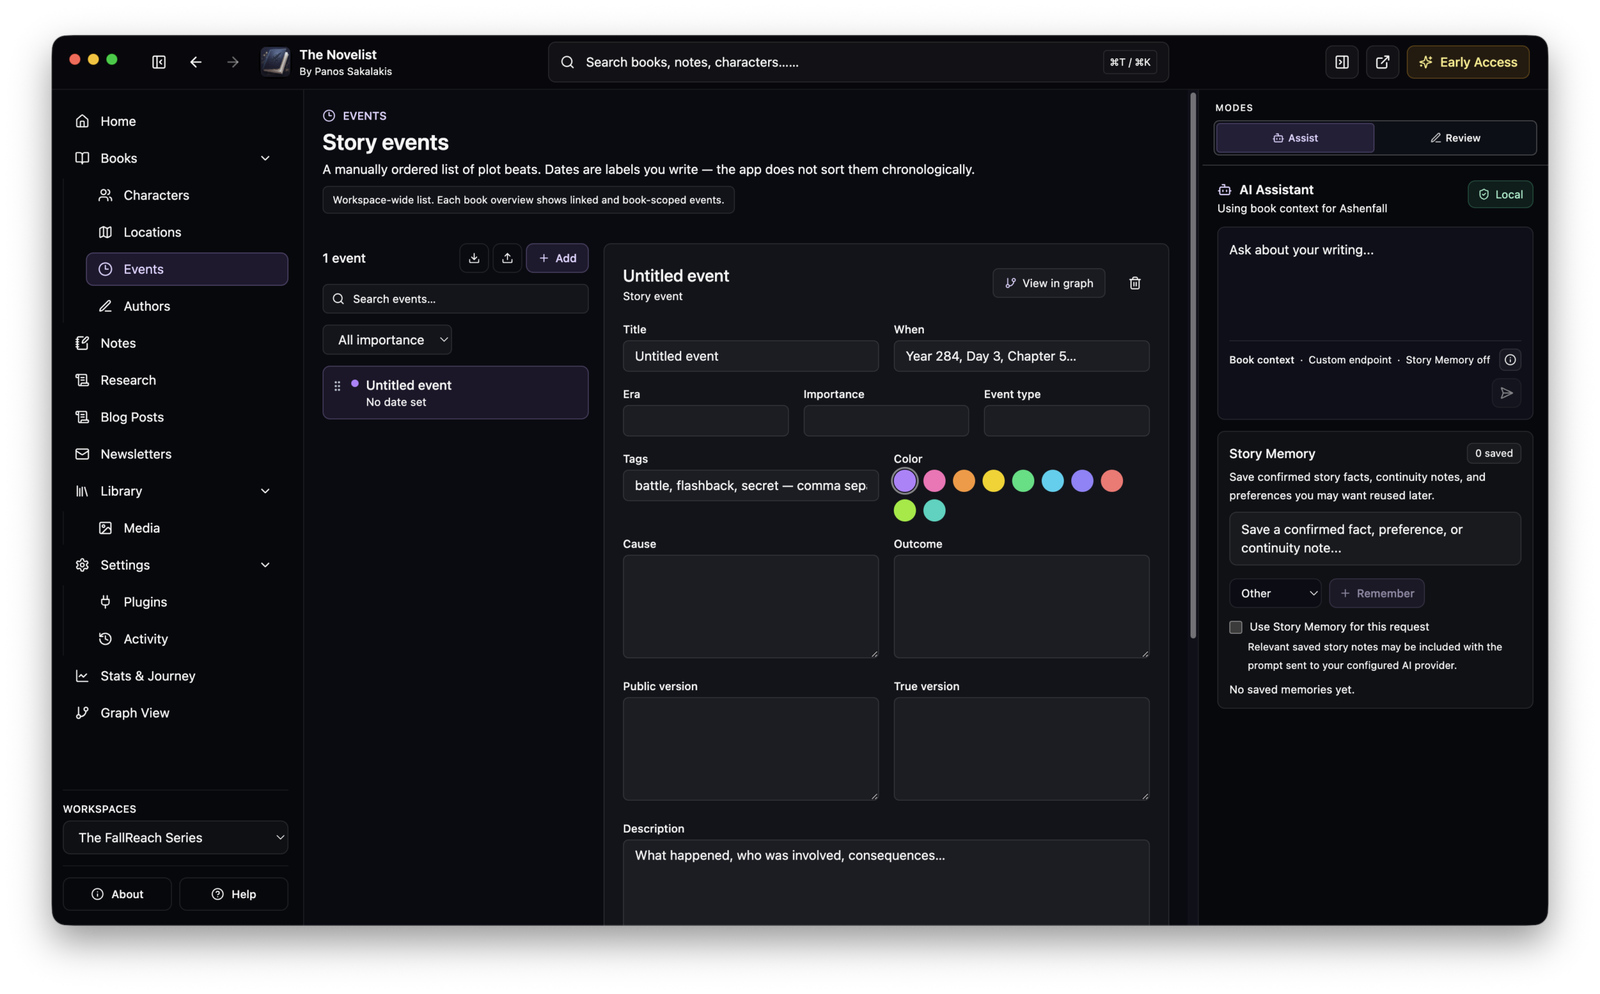Enable Use Story Memory for this request
The image size is (1600, 994).
(1236, 627)
